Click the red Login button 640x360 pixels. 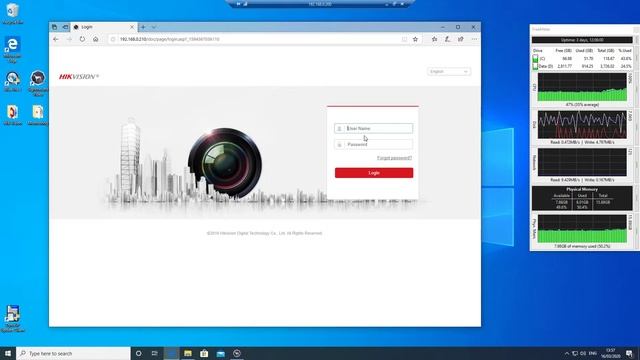[374, 173]
